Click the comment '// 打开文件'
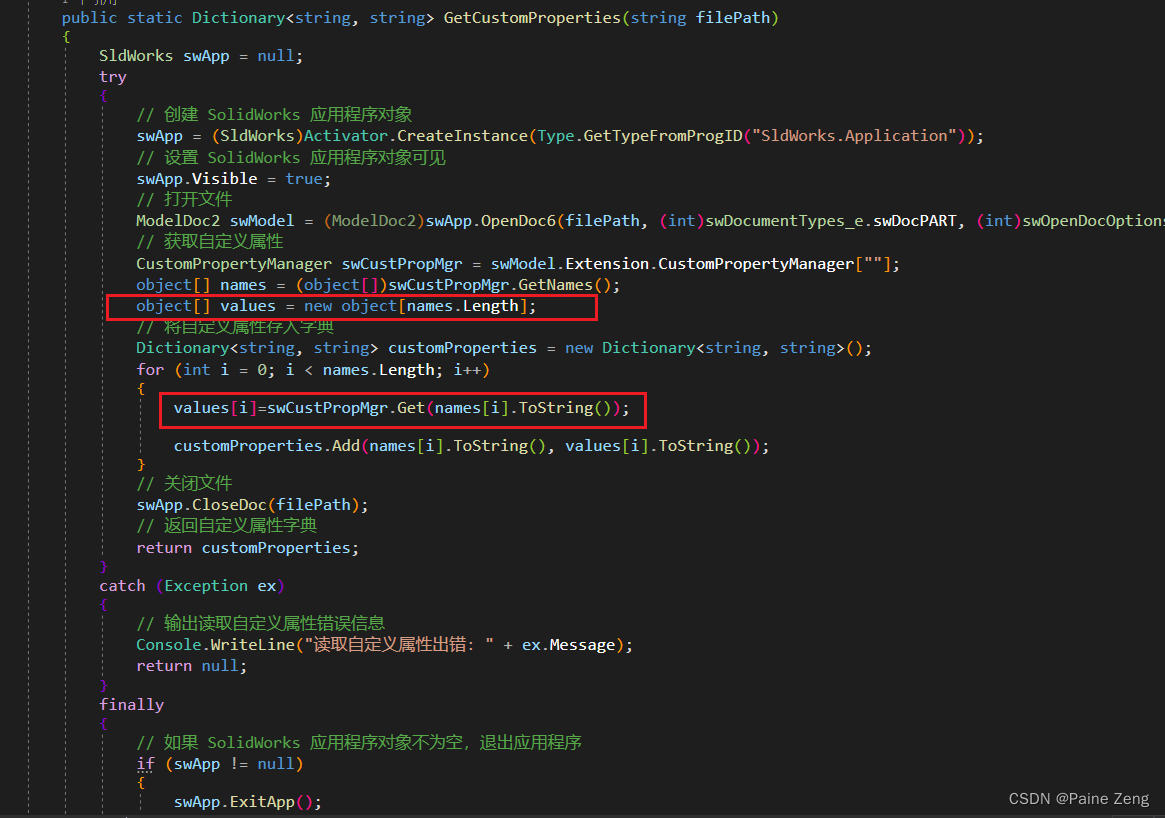Viewport: 1165px width, 818px height. pyautogui.click(x=184, y=199)
